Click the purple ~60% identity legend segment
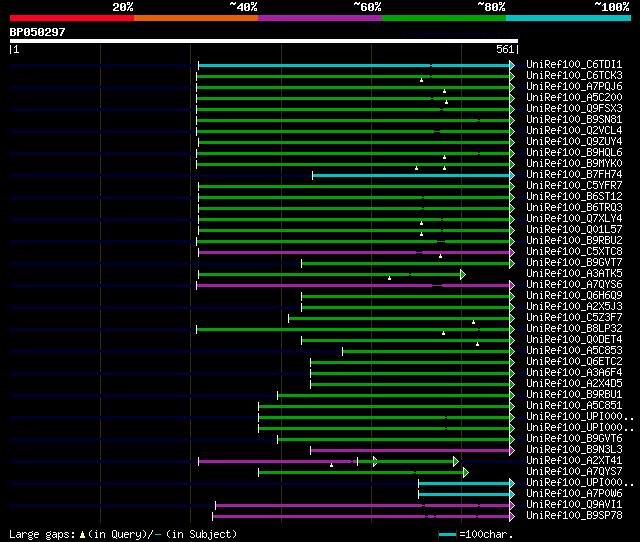Viewport: 640px width, 542px height. pyautogui.click(x=320, y=18)
